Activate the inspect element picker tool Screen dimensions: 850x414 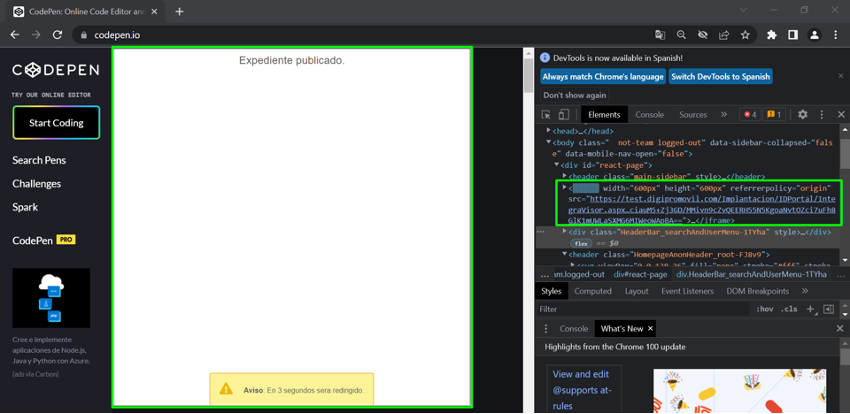[547, 115]
